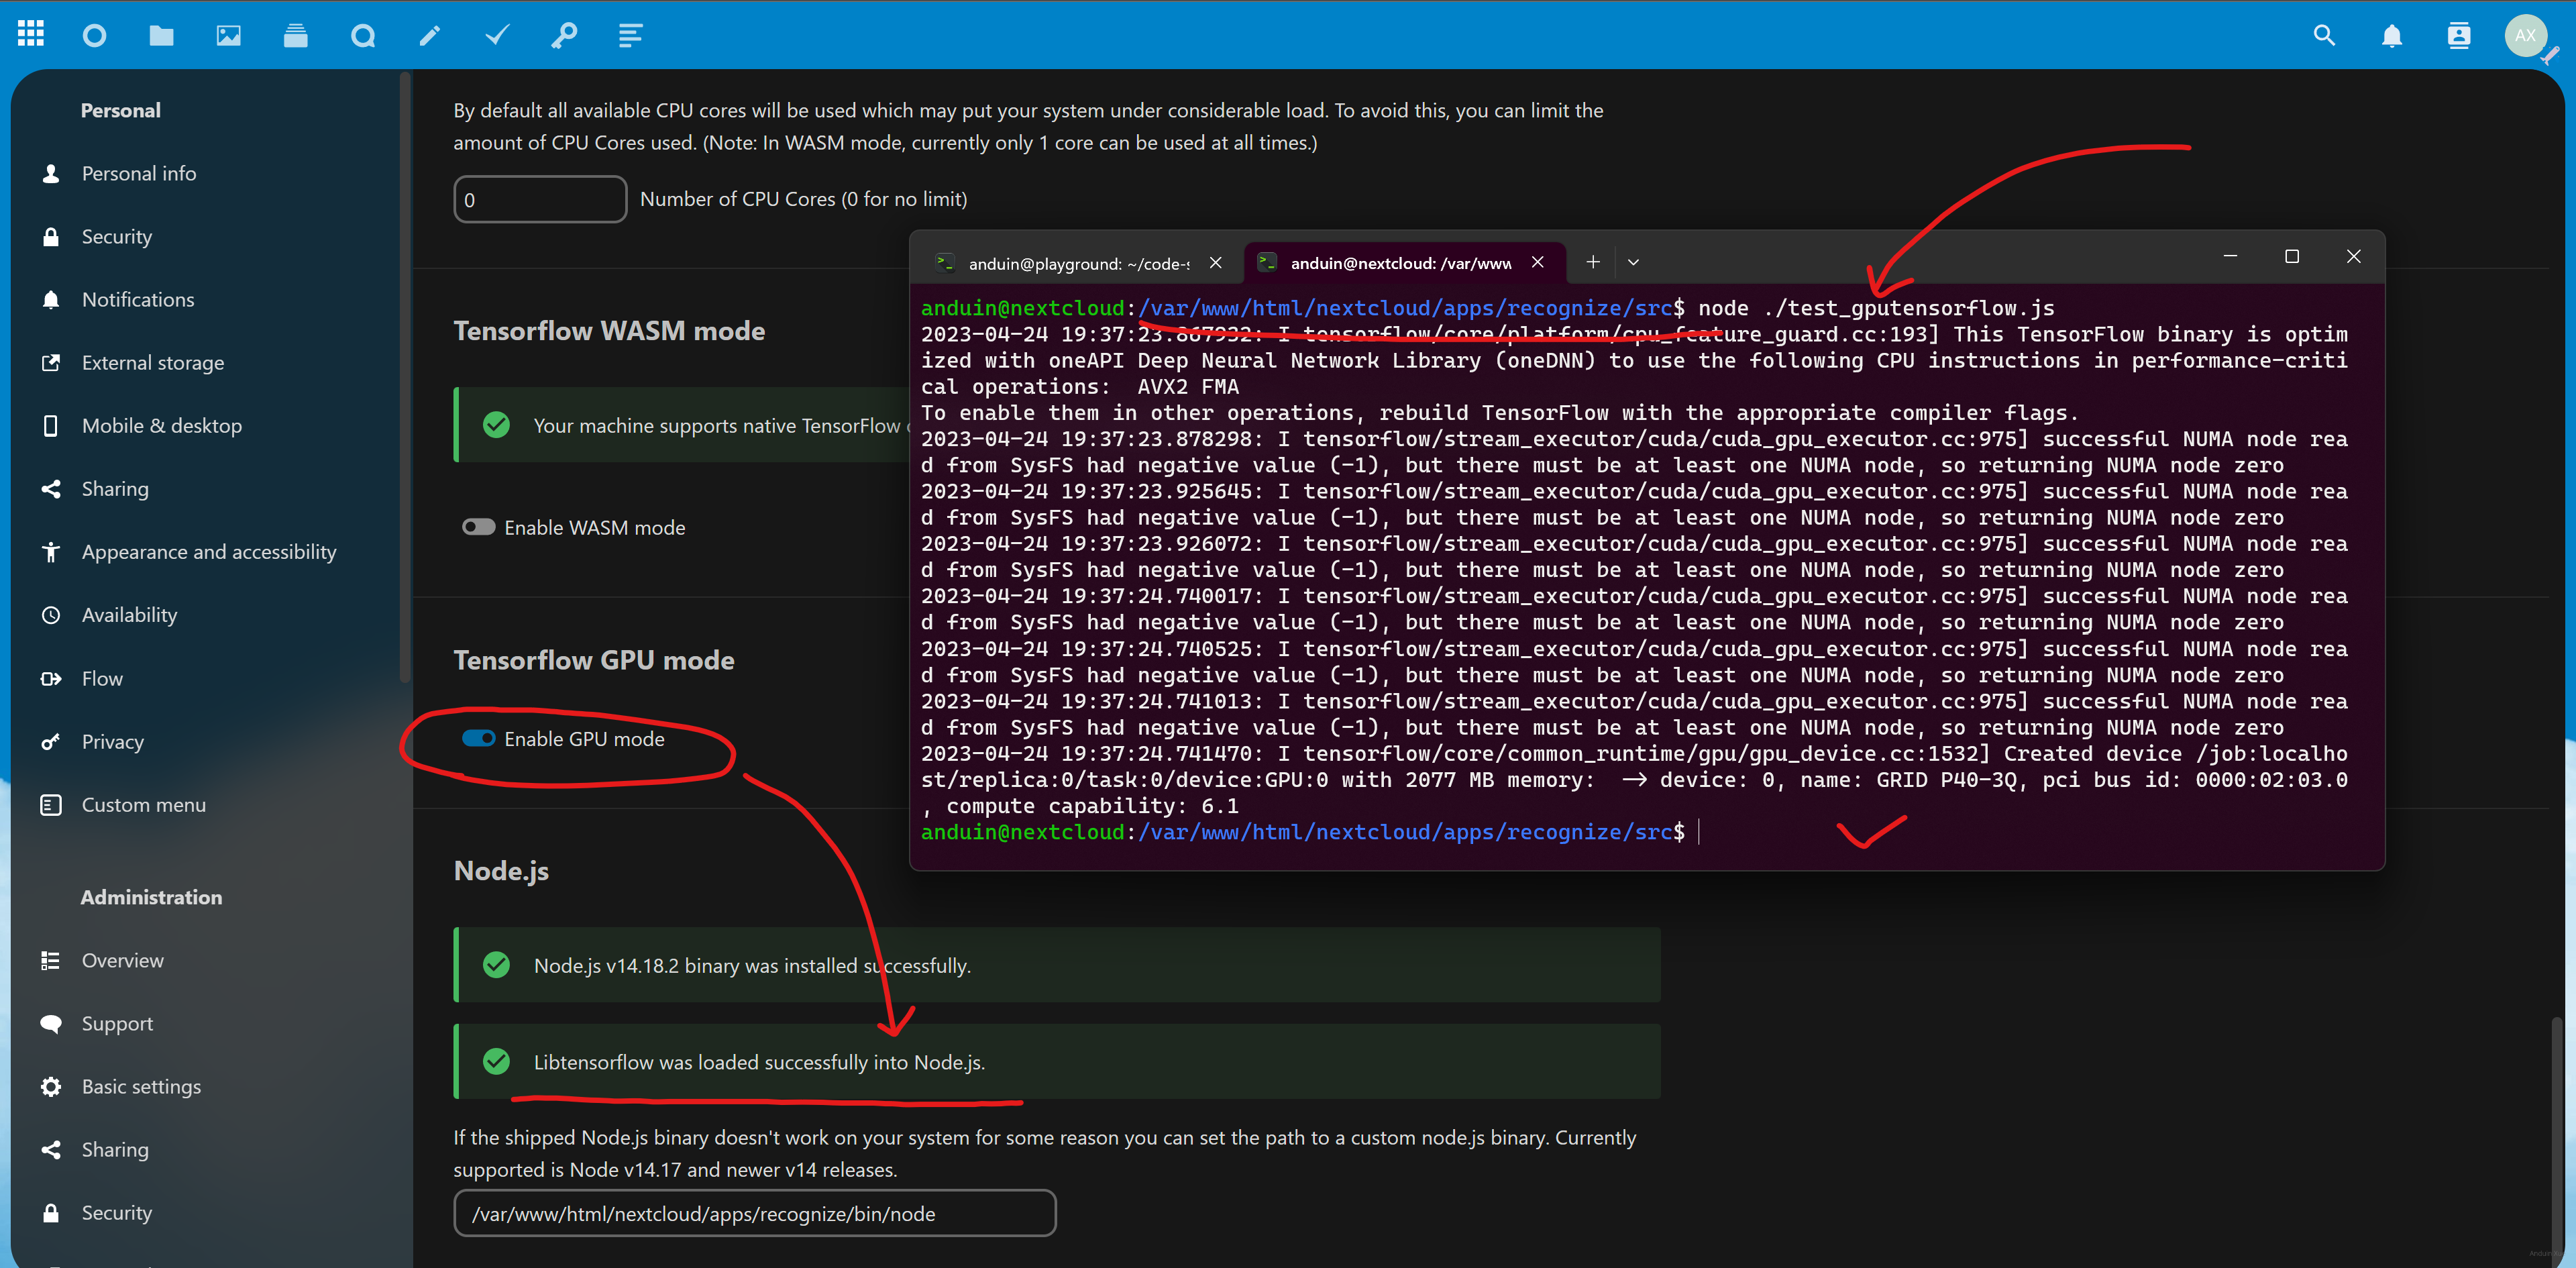Screen dimensions: 2576x1268
Task: Toggle the Enable WASM mode switch
Action: 478,527
